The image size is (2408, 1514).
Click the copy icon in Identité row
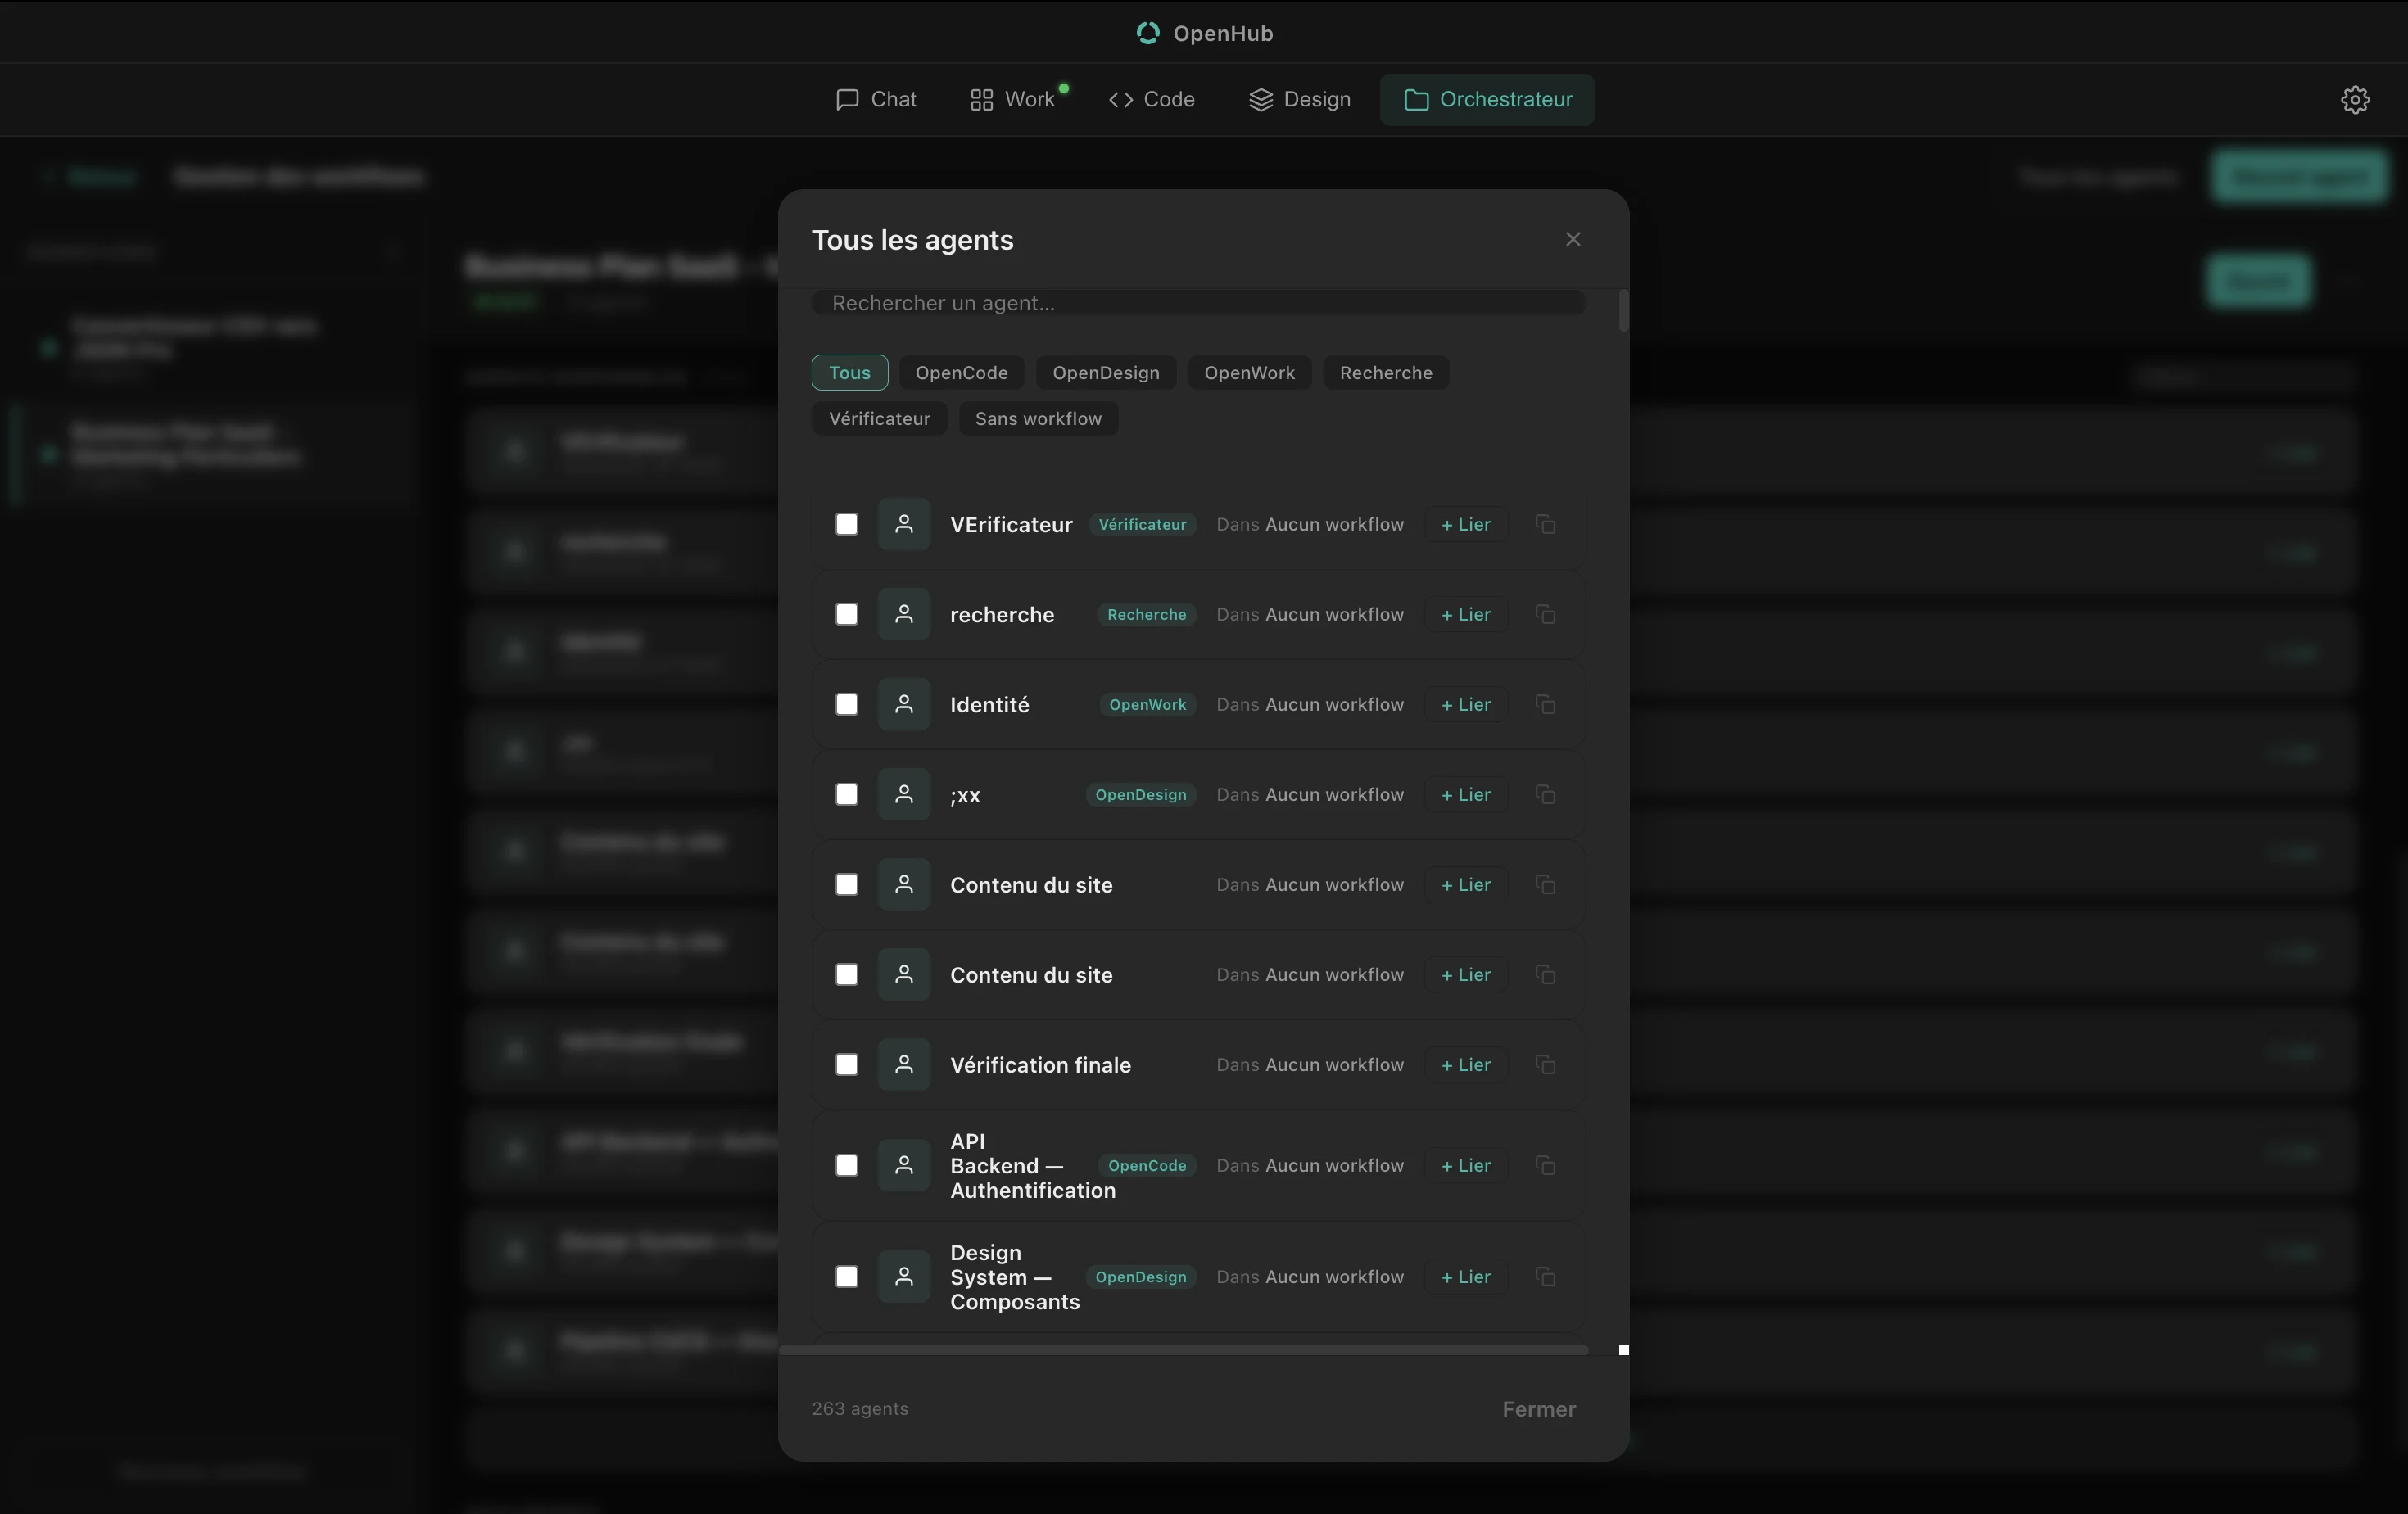click(1545, 704)
